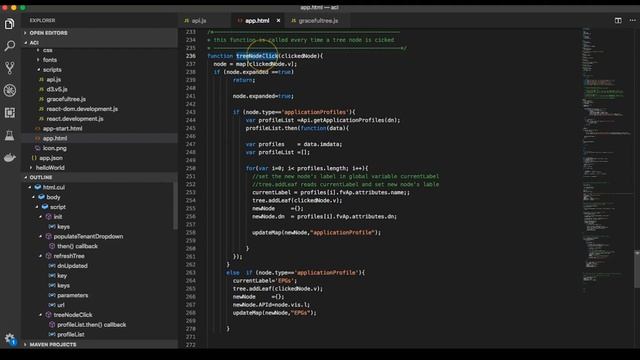Click the Explorer panel title
Viewport: 640px width, 360px height.
pyautogui.click(x=42, y=20)
